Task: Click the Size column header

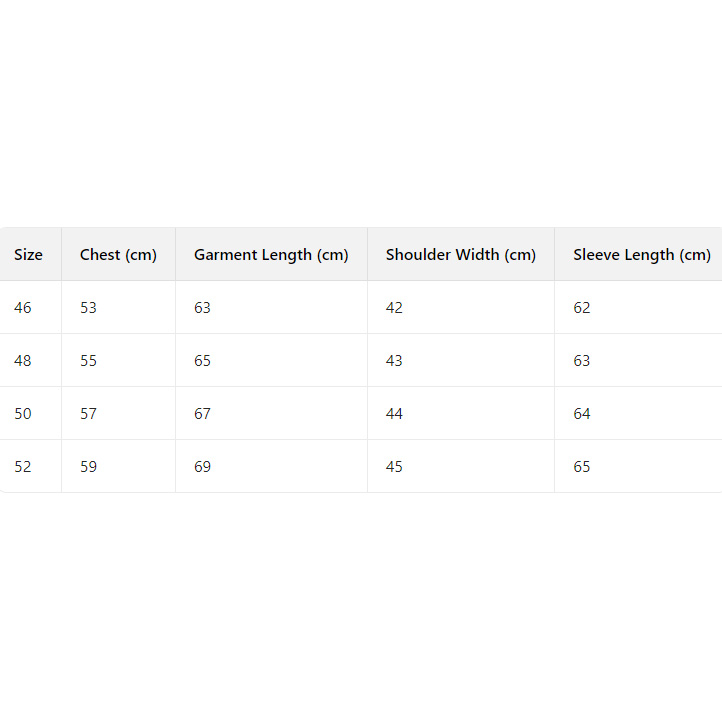Action: [x=28, y=255]
